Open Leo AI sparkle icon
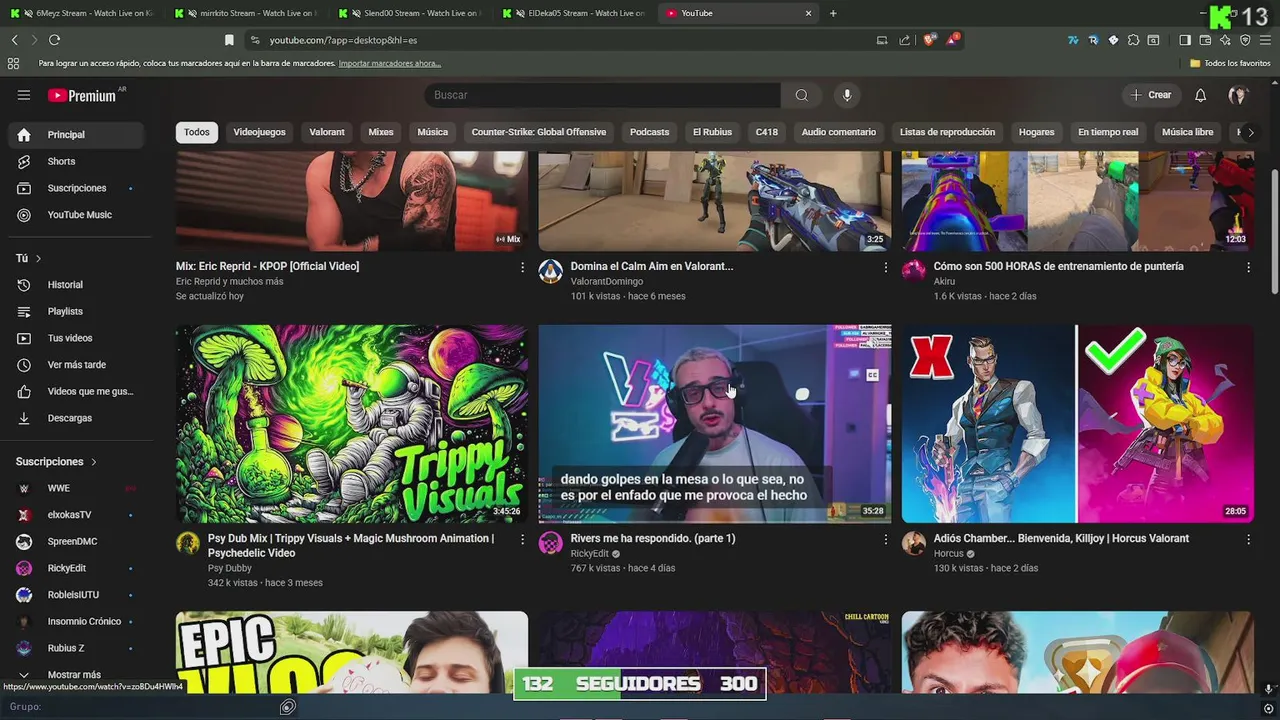1280x720 pixels. (x=1225, y=40)
